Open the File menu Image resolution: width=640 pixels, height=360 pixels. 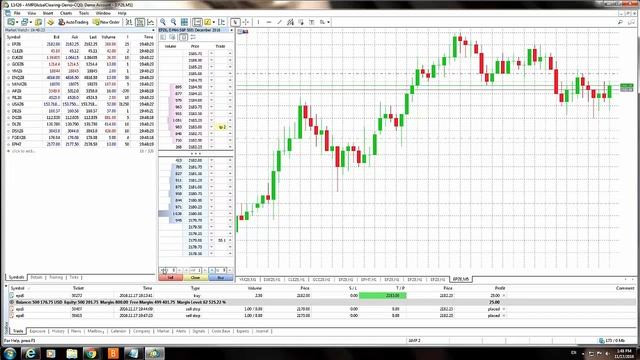click(x=17, y=13)
